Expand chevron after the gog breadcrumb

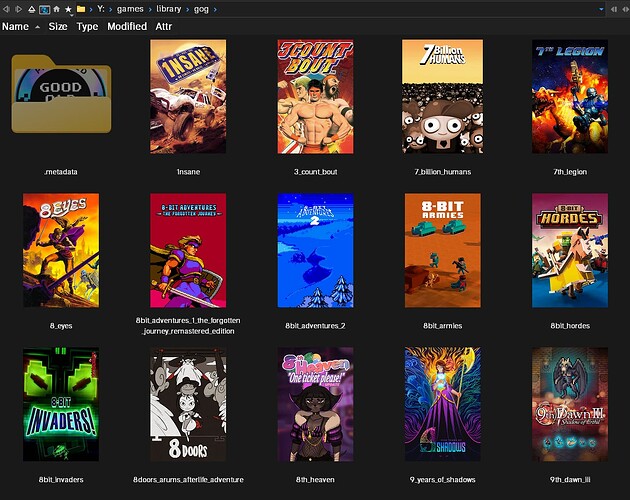[216, 9]
